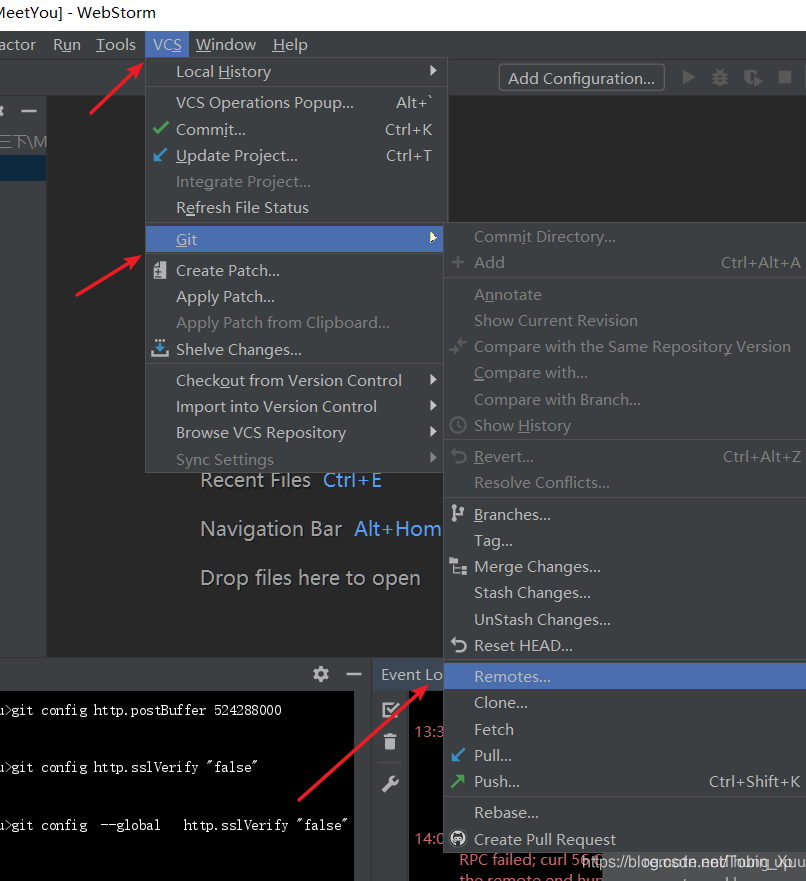Open the Run menu
The image size is (806, 881).
coord(67,44)
